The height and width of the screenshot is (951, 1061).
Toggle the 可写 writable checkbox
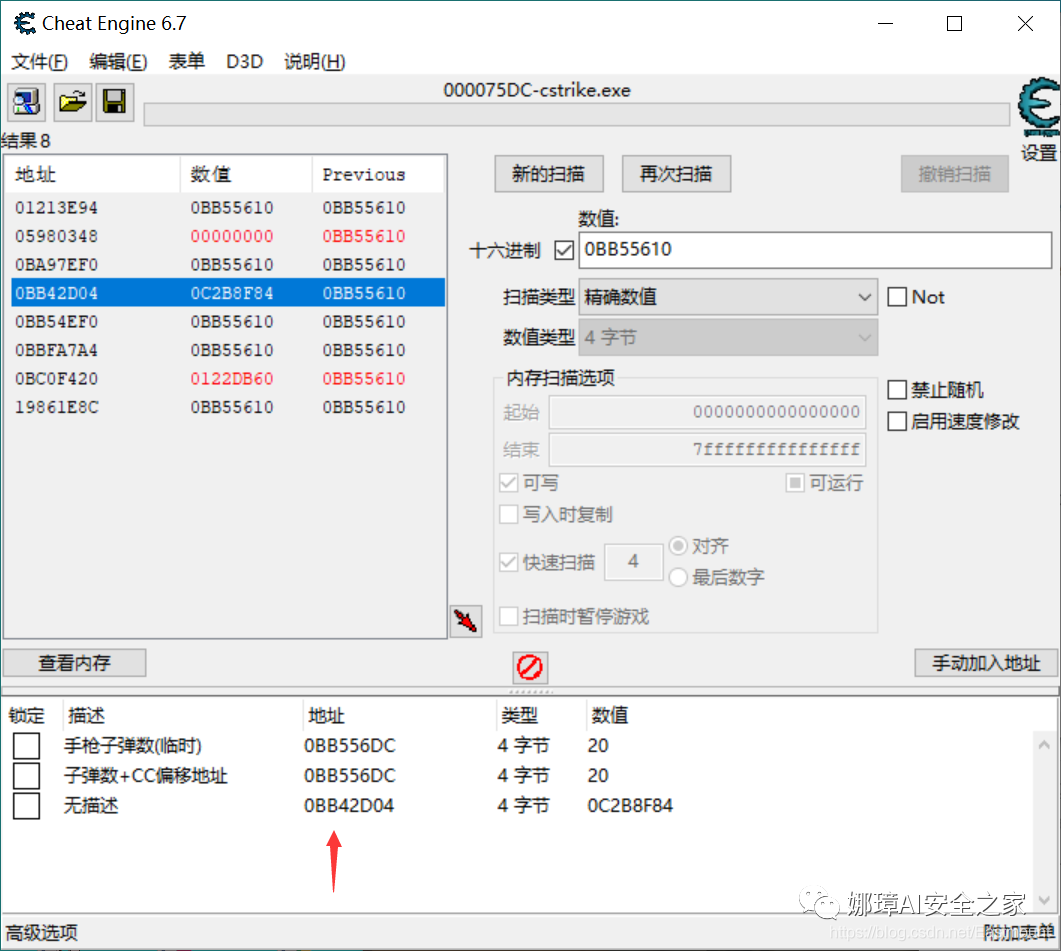coord(508,483)
